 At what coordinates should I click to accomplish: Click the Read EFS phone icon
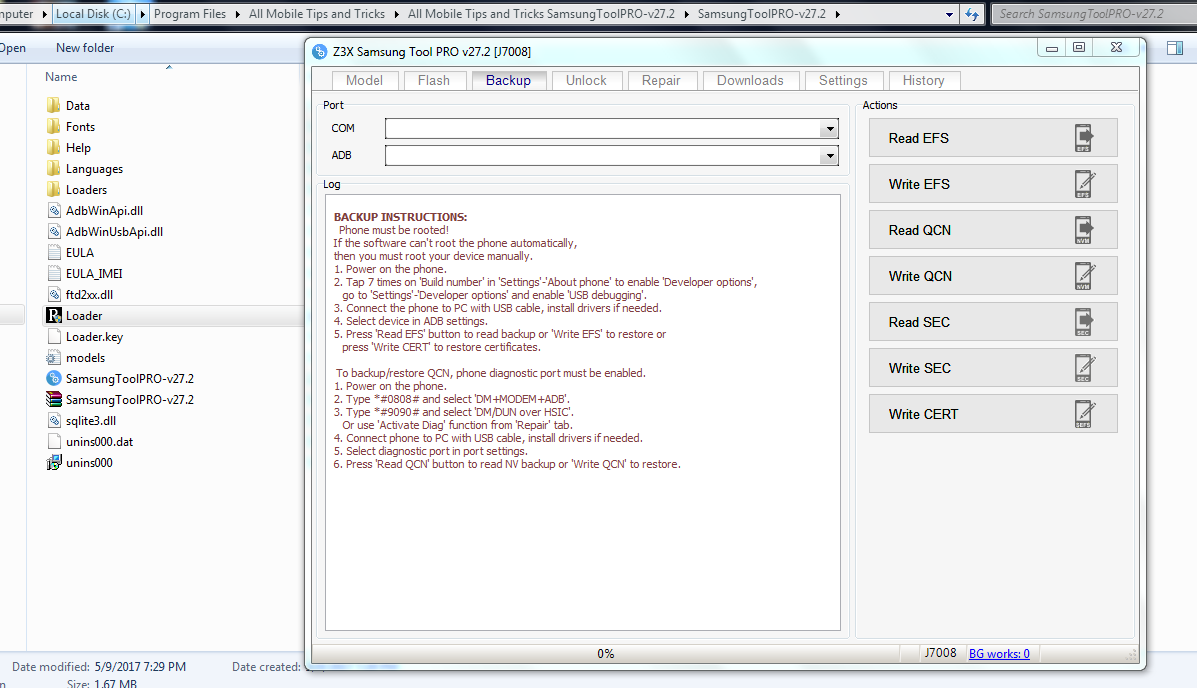(1084, 138)
